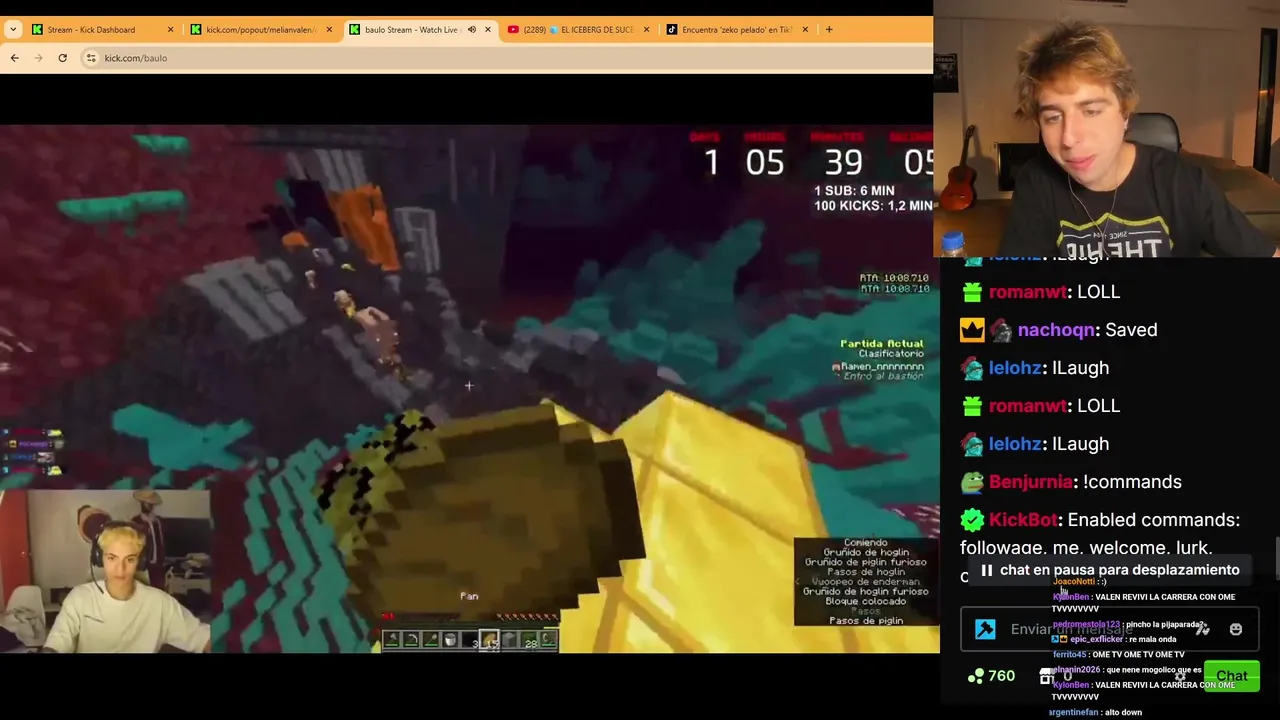The width and height of the screenshot is (1280, 720).
Task: Close the TikTok 'zeko pelado' tab
Action: [805, 30]
